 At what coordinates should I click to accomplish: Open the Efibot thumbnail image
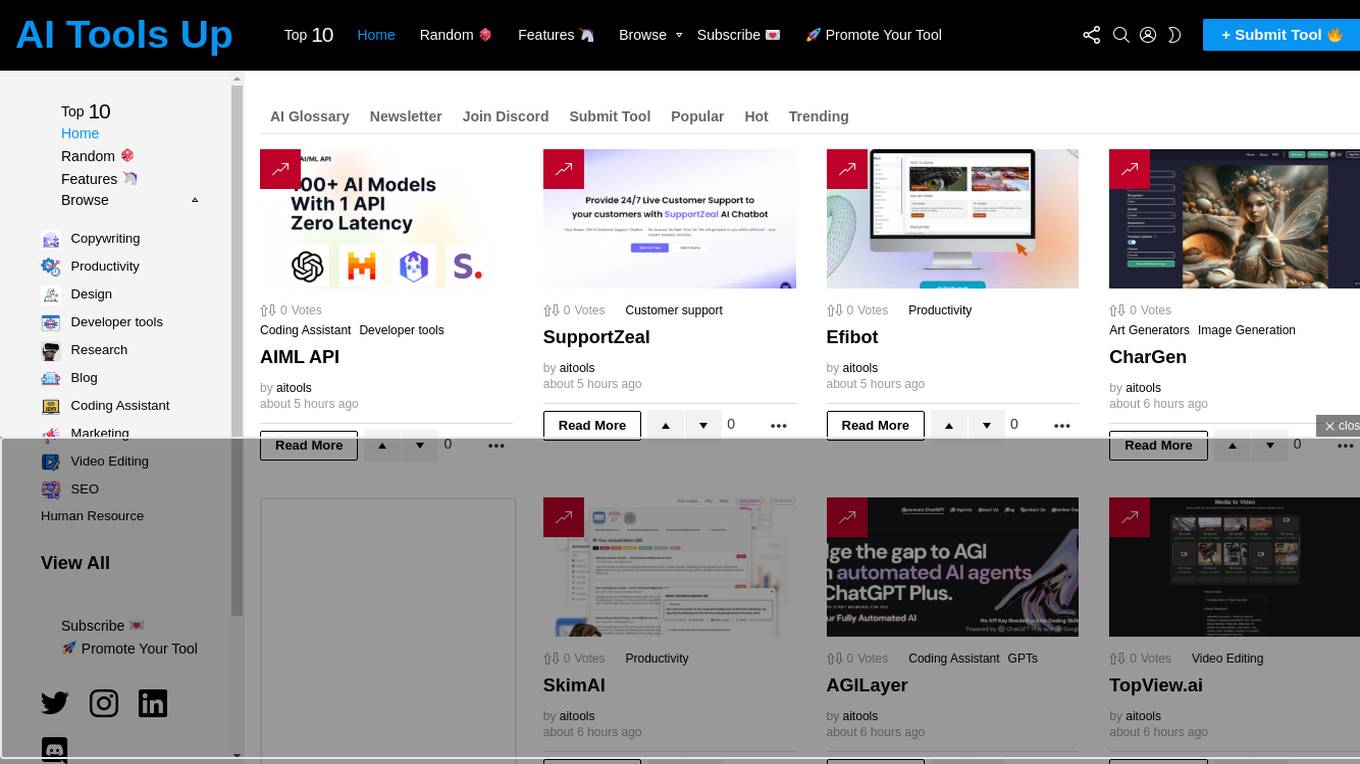952,219
